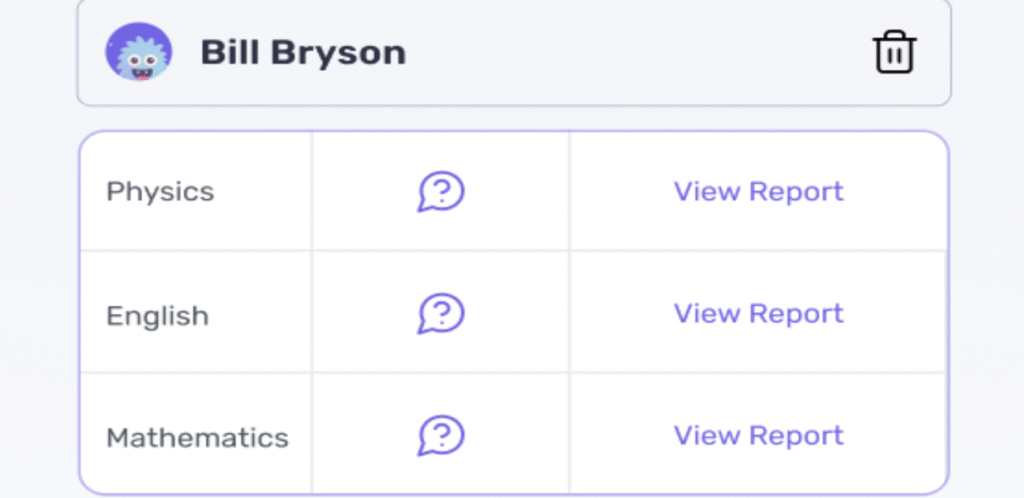Open the Physics question bubble icon
1024x498 pixels.
click(x=441, y=191)
